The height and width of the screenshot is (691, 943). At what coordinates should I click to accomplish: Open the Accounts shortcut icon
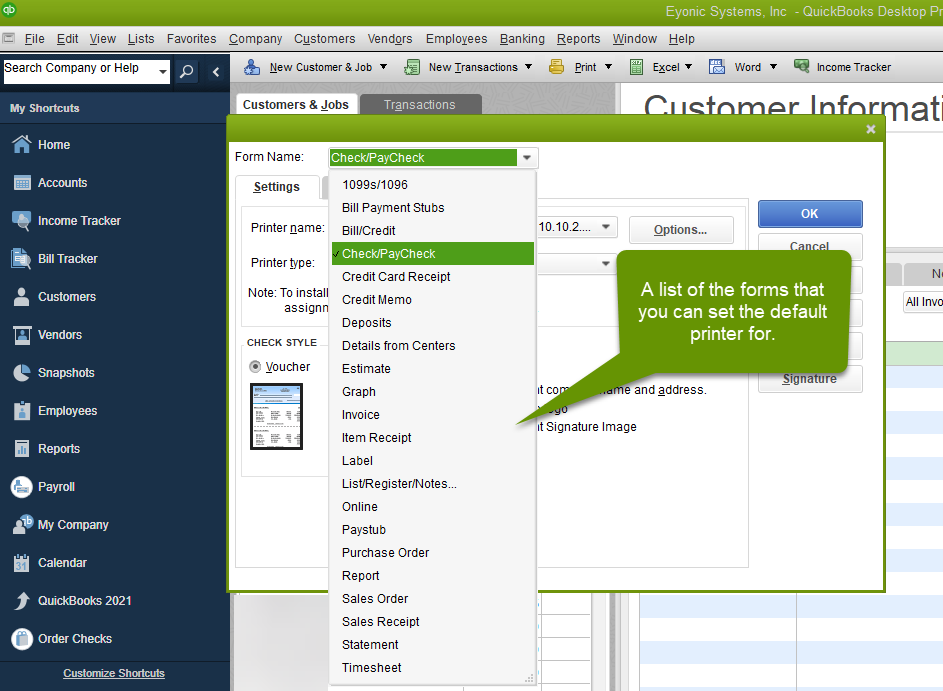(x=22, y=182)
